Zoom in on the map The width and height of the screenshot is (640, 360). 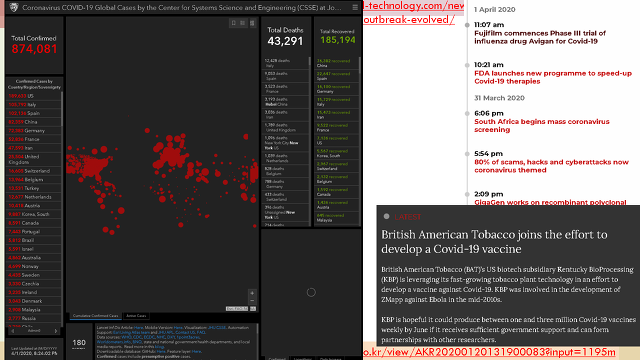tap(252, 293)
